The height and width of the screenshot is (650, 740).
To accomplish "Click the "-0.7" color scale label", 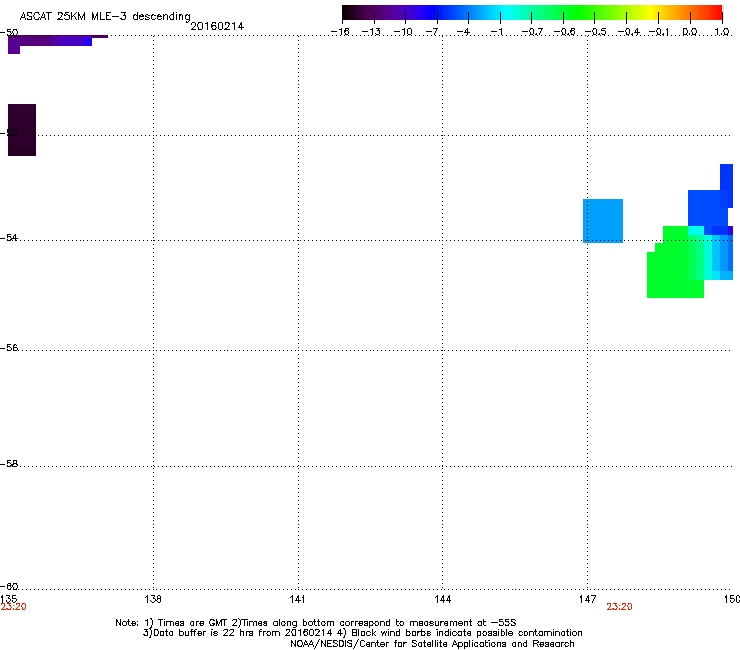I will coord(532,32).
